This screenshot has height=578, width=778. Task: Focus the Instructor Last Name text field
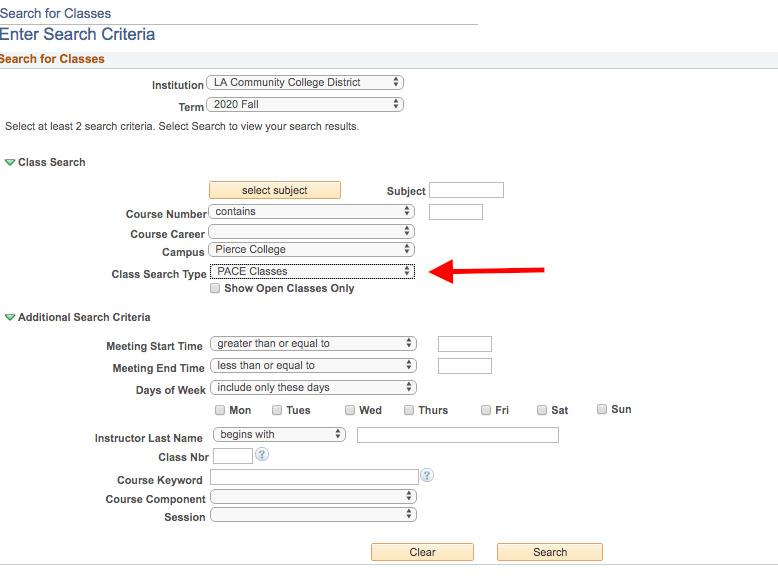coord(458,435)
